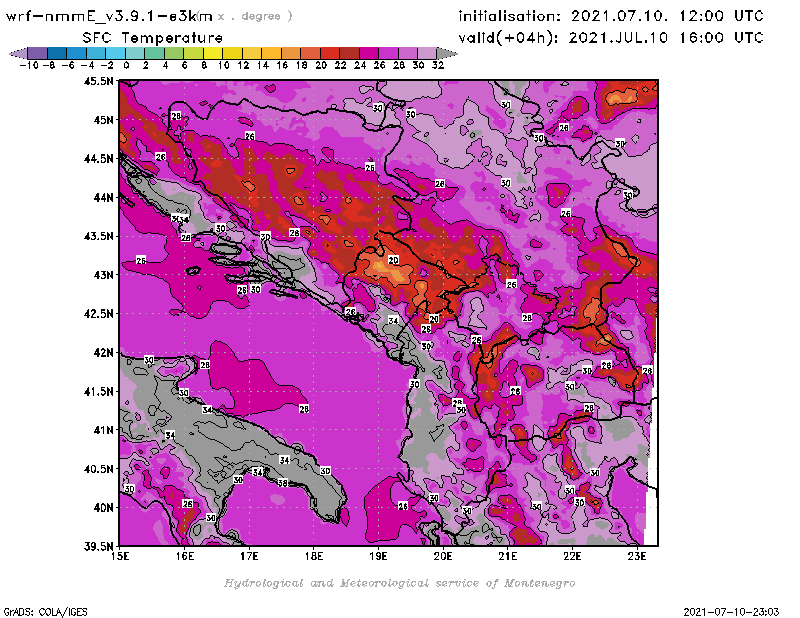Click the '45.5N' latitude label

tap(99, 81)
